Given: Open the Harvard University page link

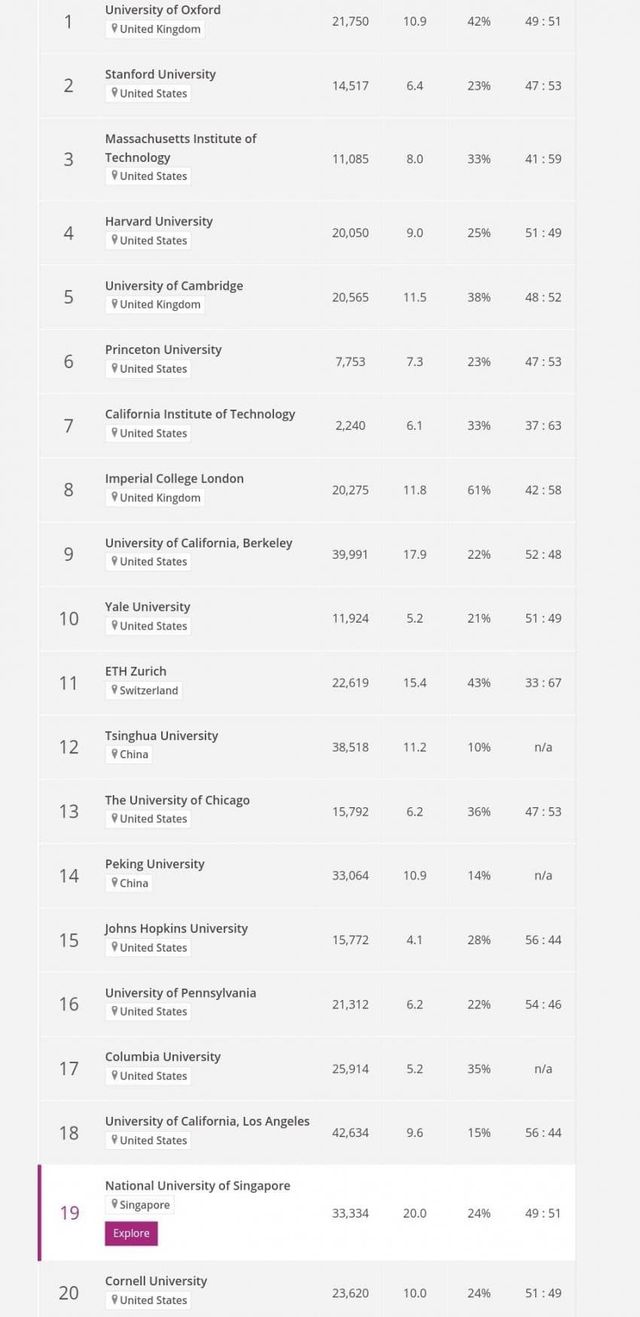Looking at the screenshot, I should pyautogui.click(x=159, y=221).
